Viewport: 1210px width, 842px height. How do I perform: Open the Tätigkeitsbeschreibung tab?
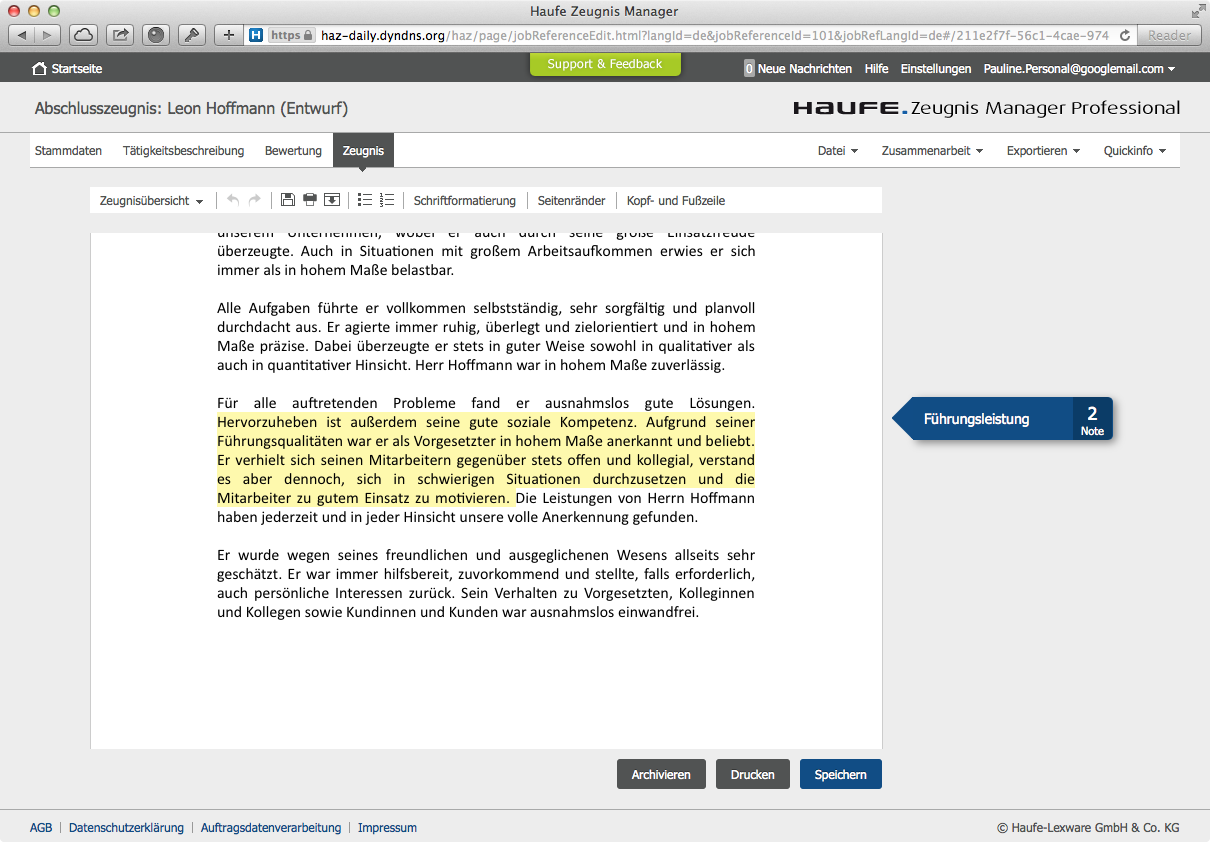[184, 151]
